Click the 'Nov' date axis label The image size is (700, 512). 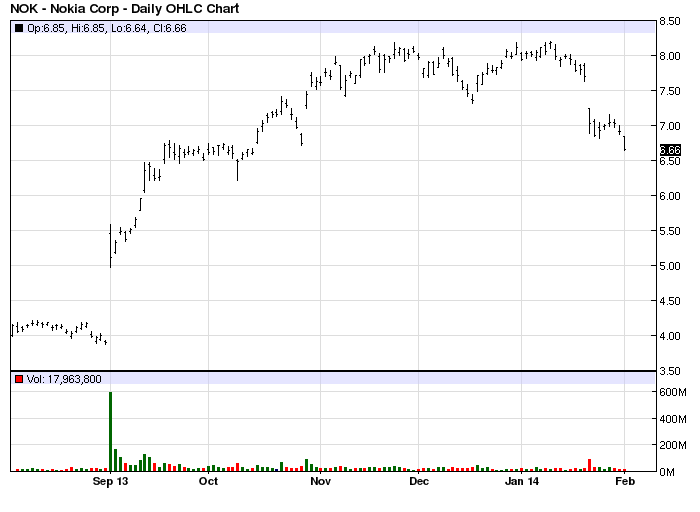tap(321, 481)
